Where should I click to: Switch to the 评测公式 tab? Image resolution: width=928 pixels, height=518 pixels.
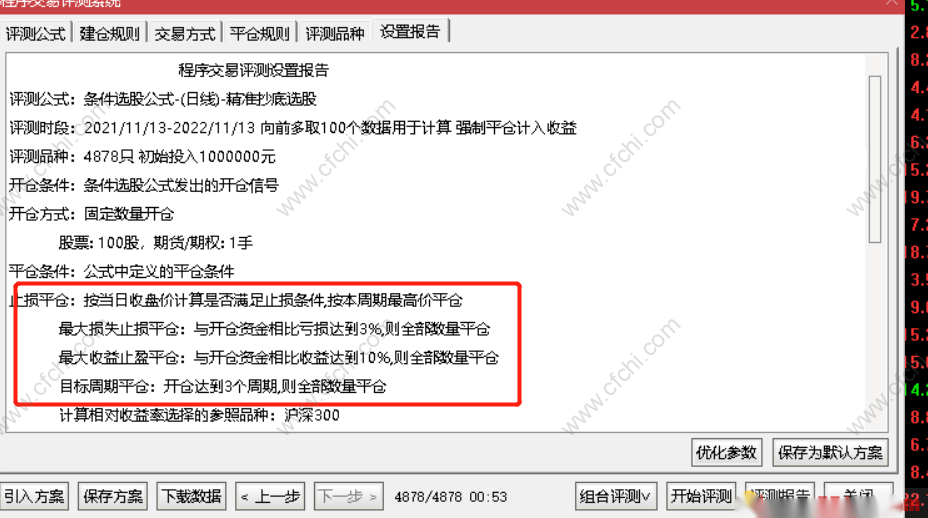(x=36, y=33)
